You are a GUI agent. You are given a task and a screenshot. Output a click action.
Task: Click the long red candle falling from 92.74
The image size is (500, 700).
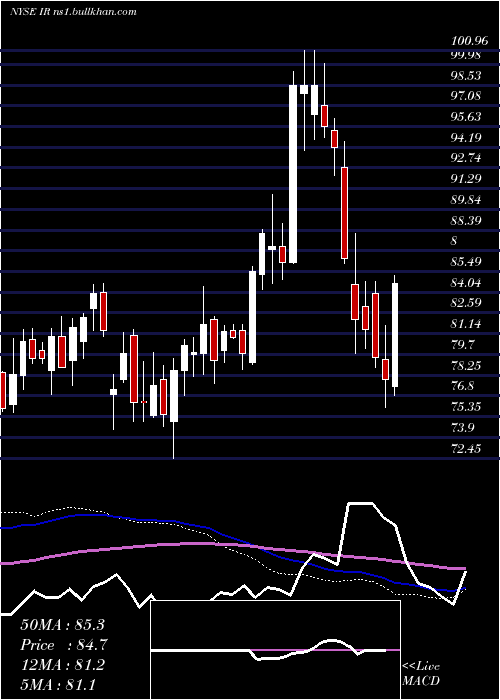pyautogui.click(x=344, y=213)
